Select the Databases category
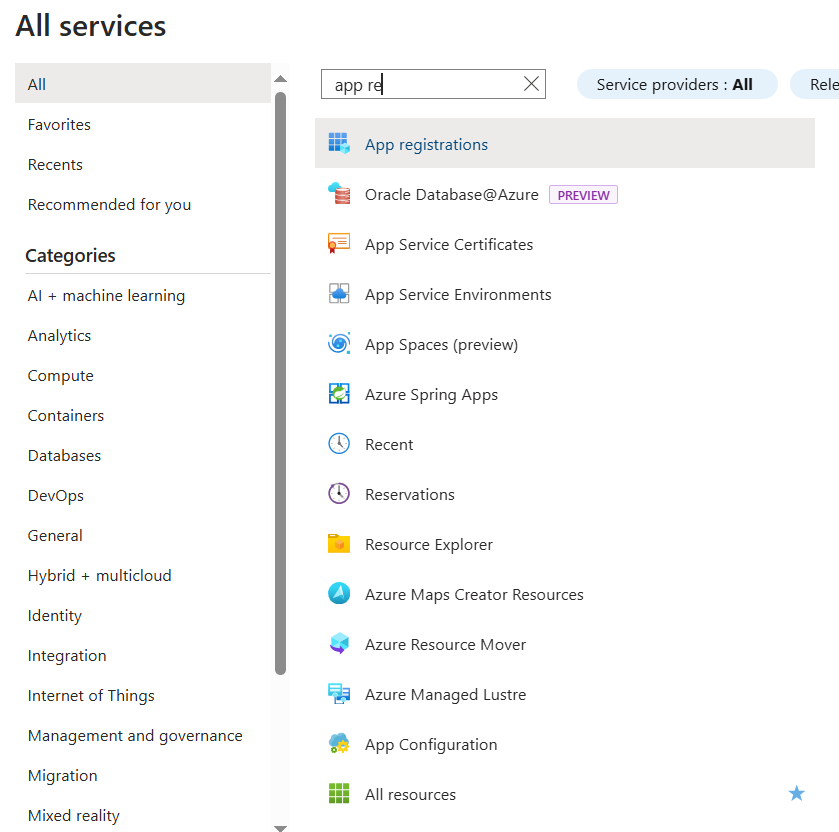Viewport: 839px width, 832px height. coord(64,456)
